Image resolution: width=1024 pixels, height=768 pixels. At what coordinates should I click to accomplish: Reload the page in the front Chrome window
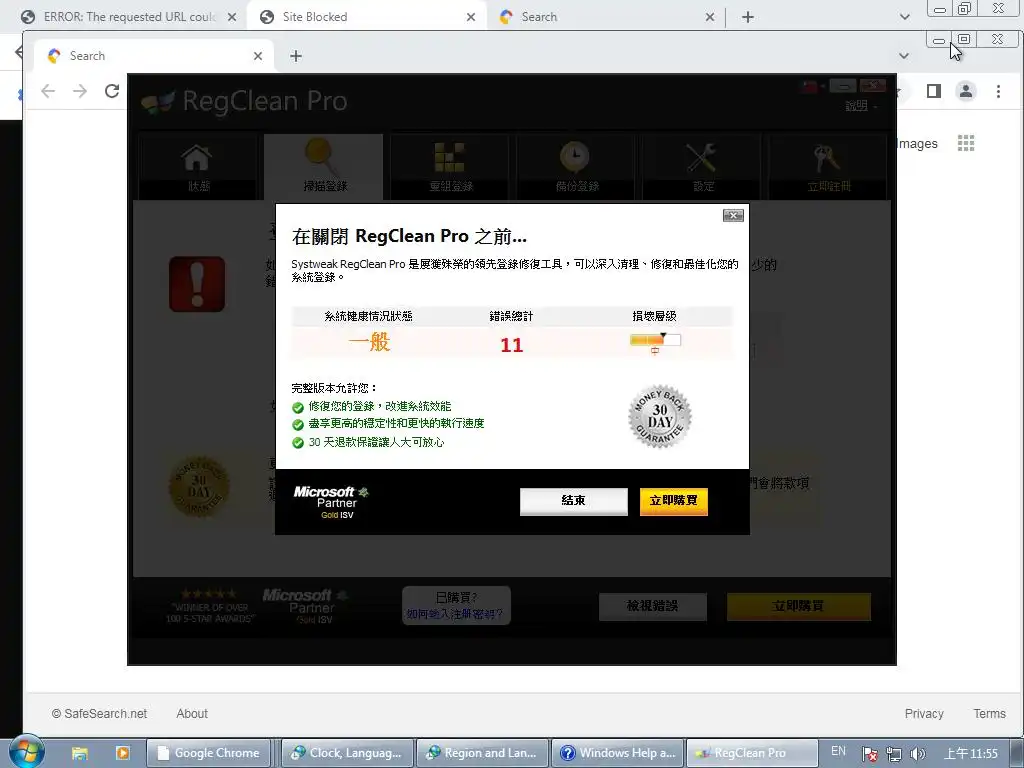112,91
